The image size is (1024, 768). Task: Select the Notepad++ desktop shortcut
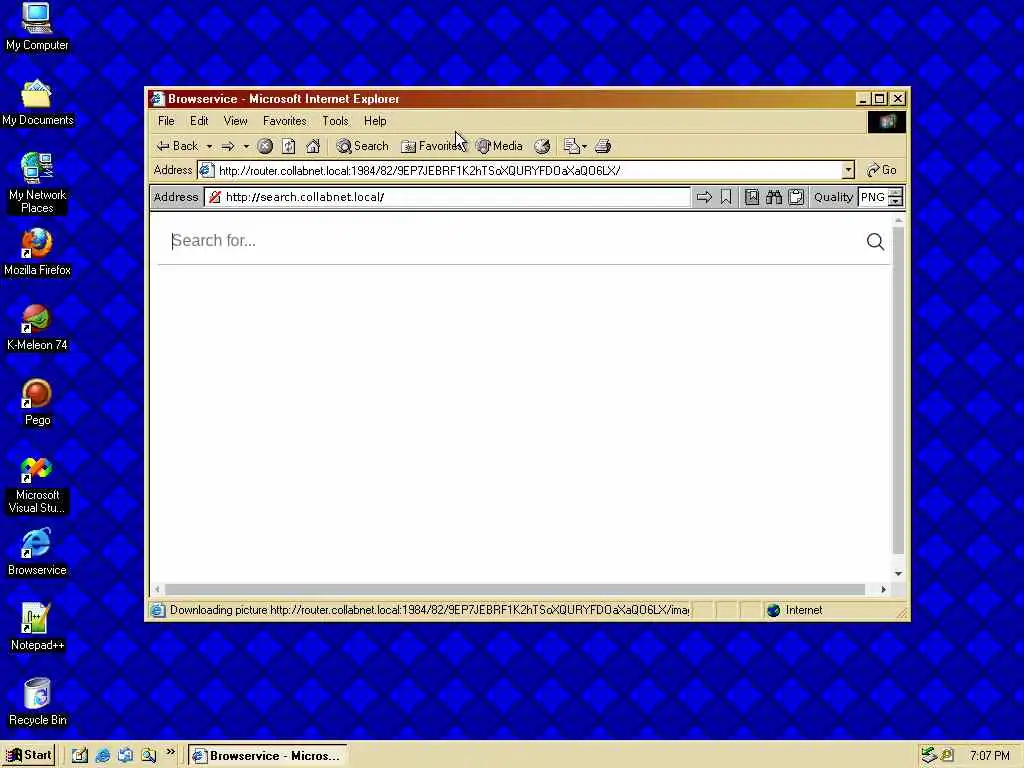click(37, 627)
